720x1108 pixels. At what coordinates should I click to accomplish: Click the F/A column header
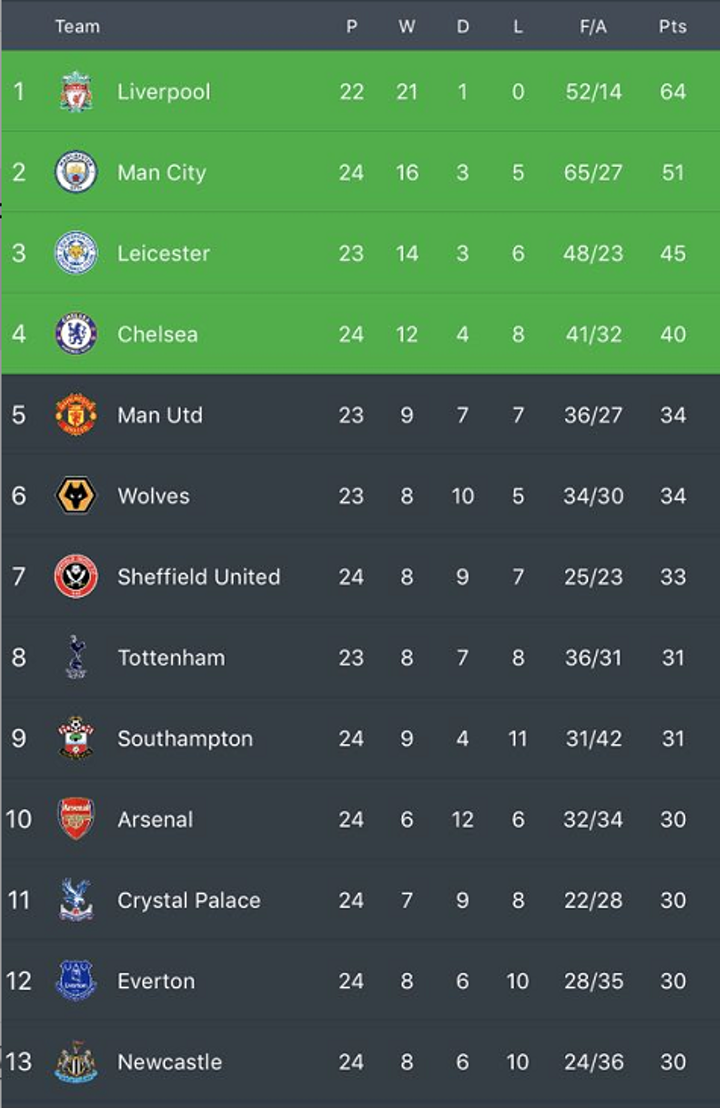point(593,27)
